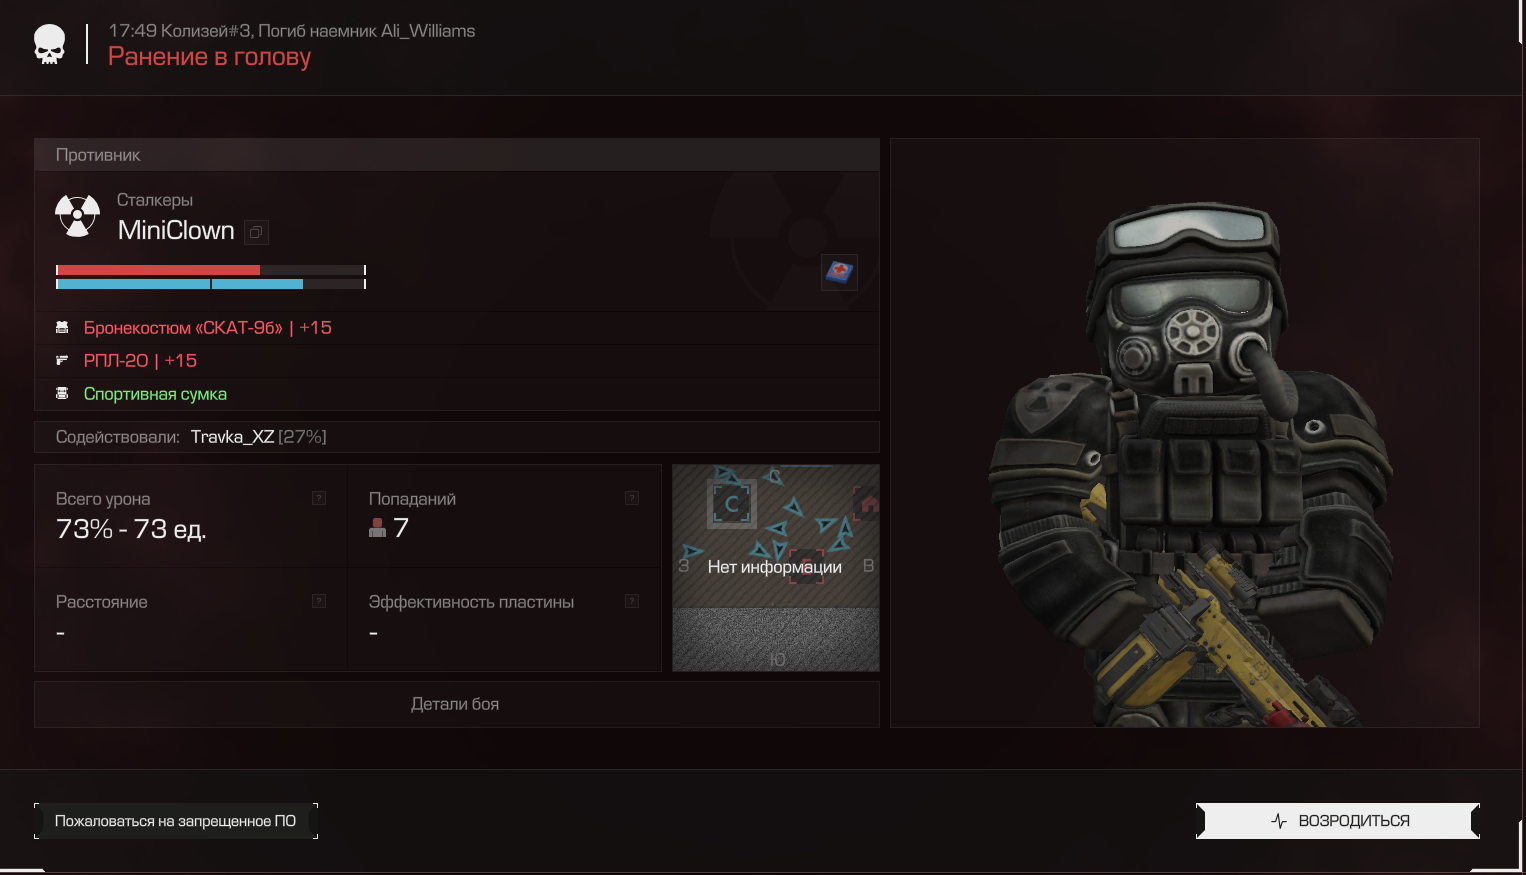Click the assisting player Travka_XZ

coord(232,437)
